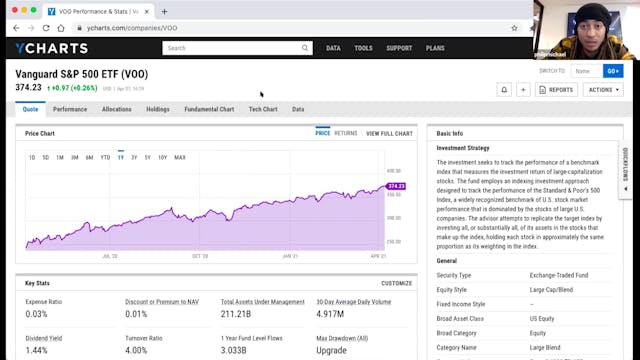Open the Fundamental Chart tab
The image size is (640, 360).
209,109
